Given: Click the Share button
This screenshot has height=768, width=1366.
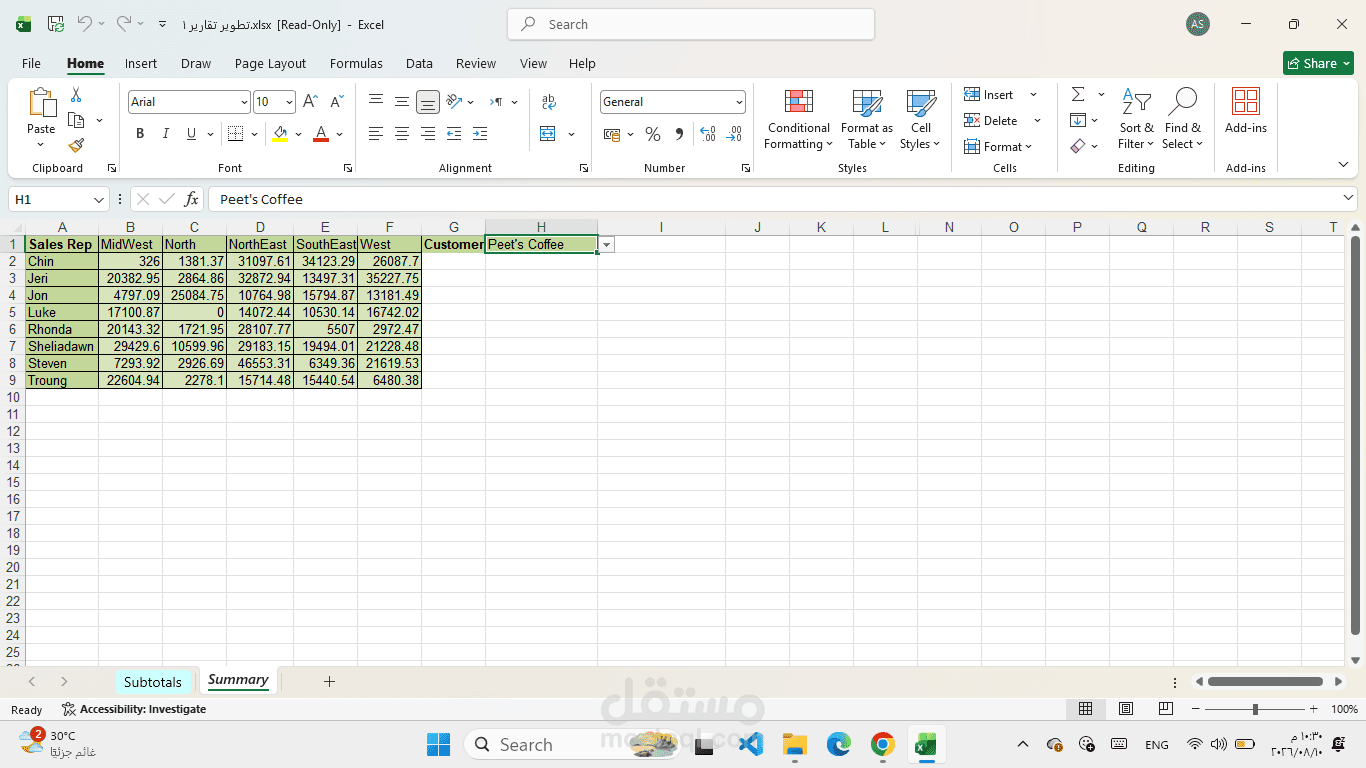Looking at the screenshot, I should tap(1318, 63).
